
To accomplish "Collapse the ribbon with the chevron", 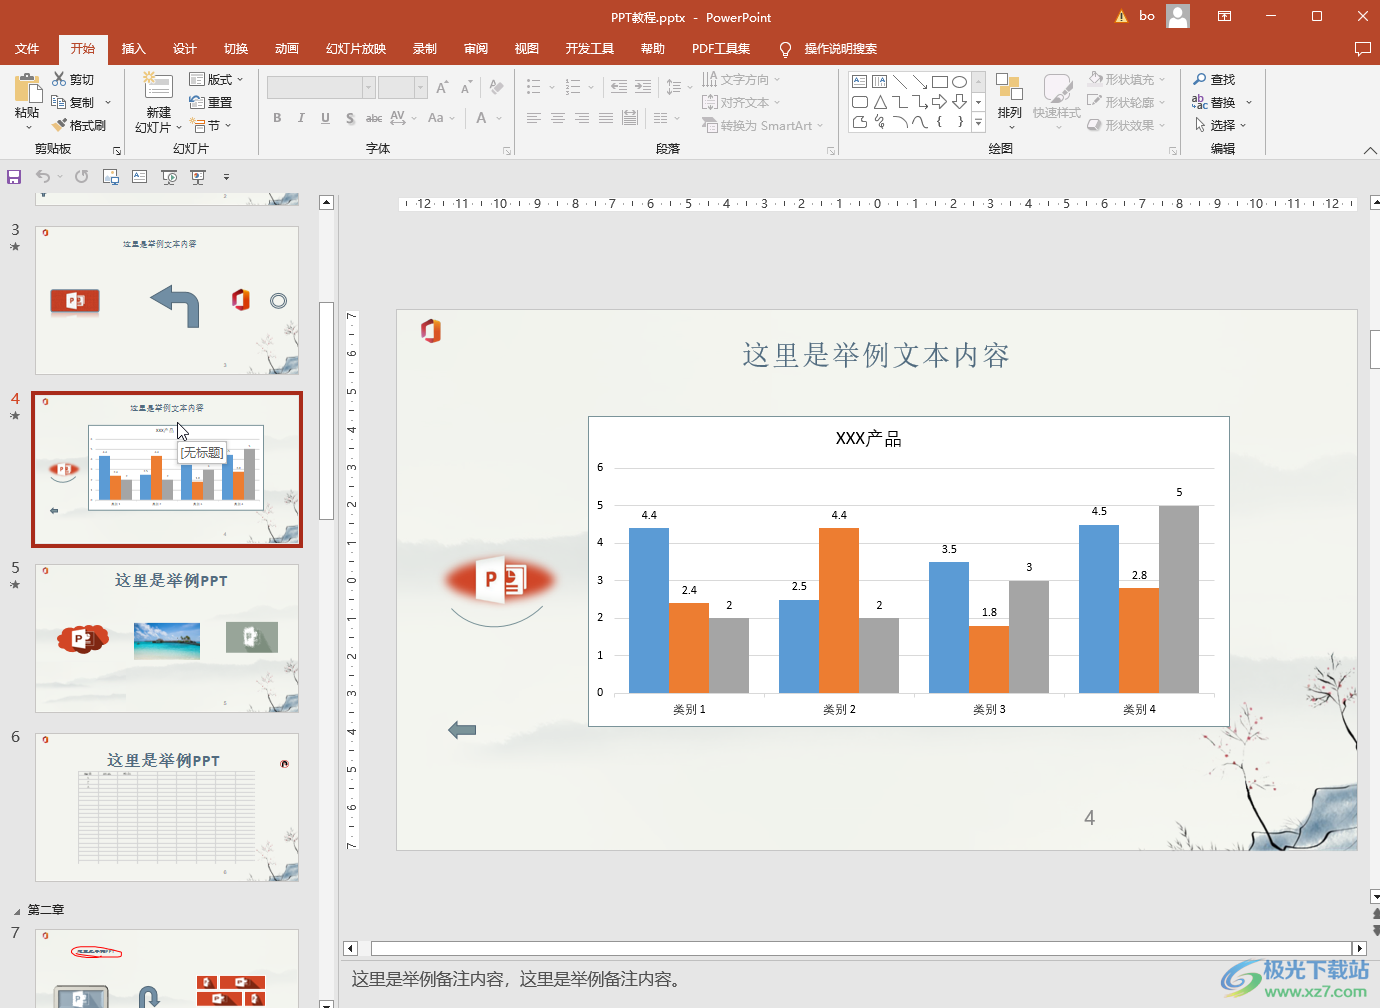I will [x=1369, y=150].
